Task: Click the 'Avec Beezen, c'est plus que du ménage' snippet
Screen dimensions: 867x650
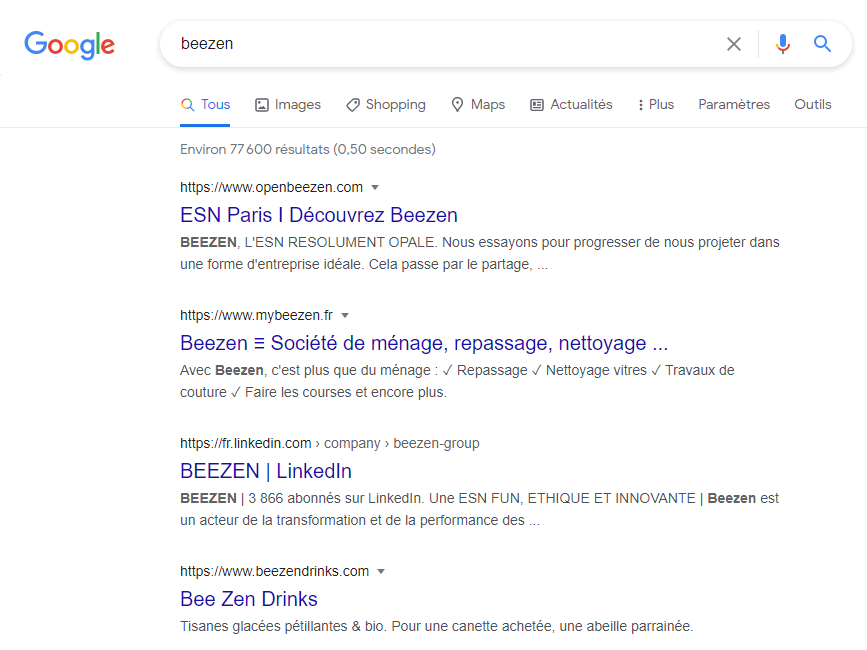Action: pyautogui.click(x=457, y=381)
